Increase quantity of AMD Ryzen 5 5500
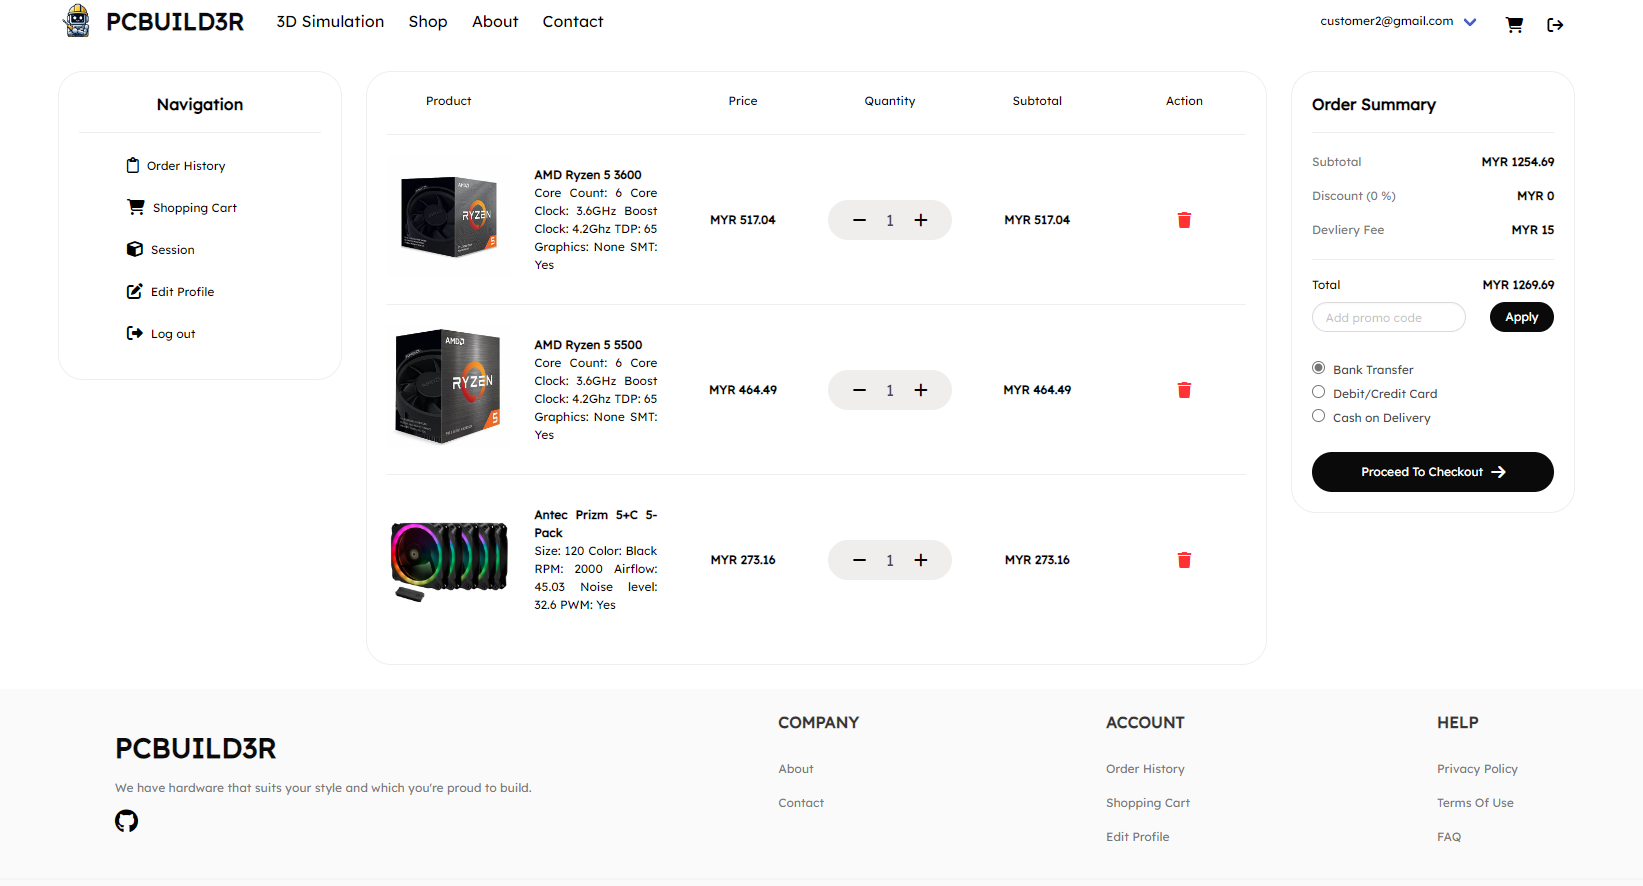This screenshot has height=886, width=1643. pyautogui.click(x=921, y=390)
